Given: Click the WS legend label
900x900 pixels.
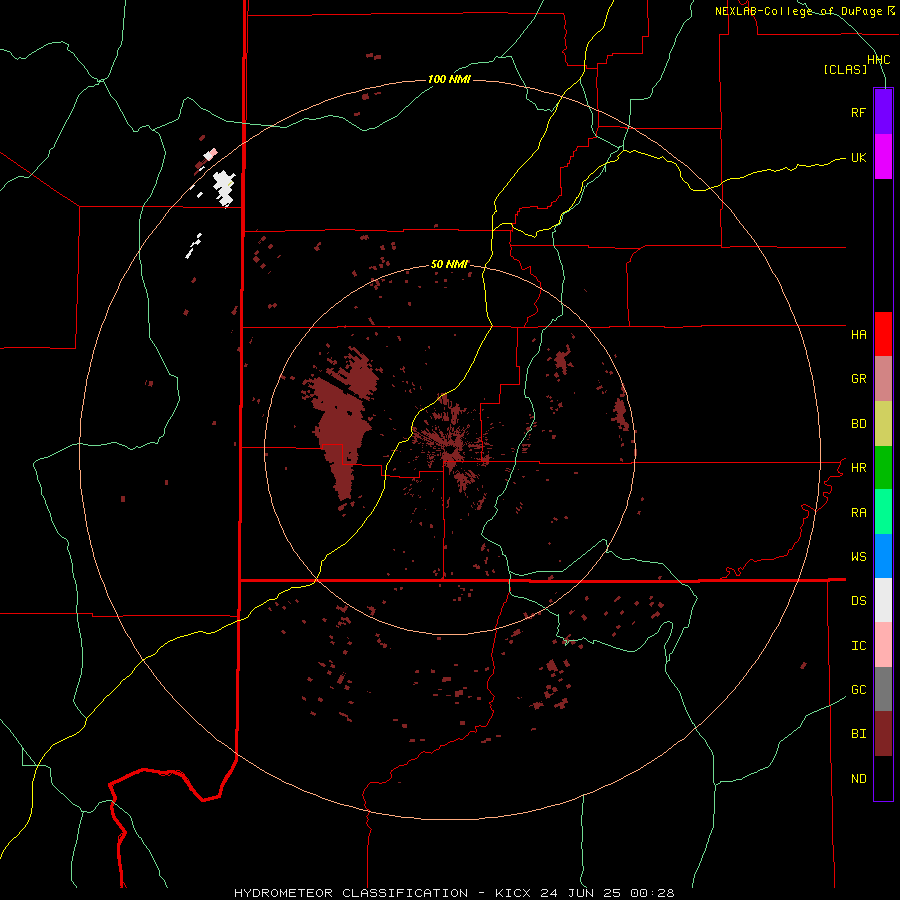Looking at the screenshot, I should pos(858,557).
